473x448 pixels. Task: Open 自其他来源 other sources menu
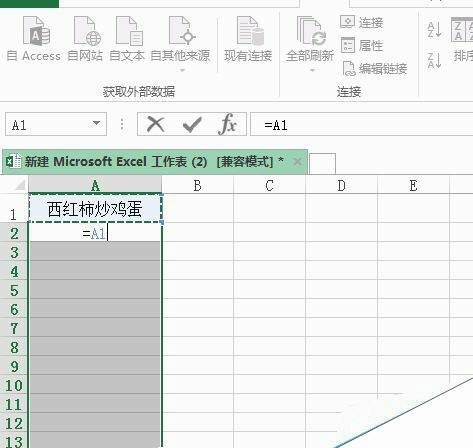tap(180, 43)
